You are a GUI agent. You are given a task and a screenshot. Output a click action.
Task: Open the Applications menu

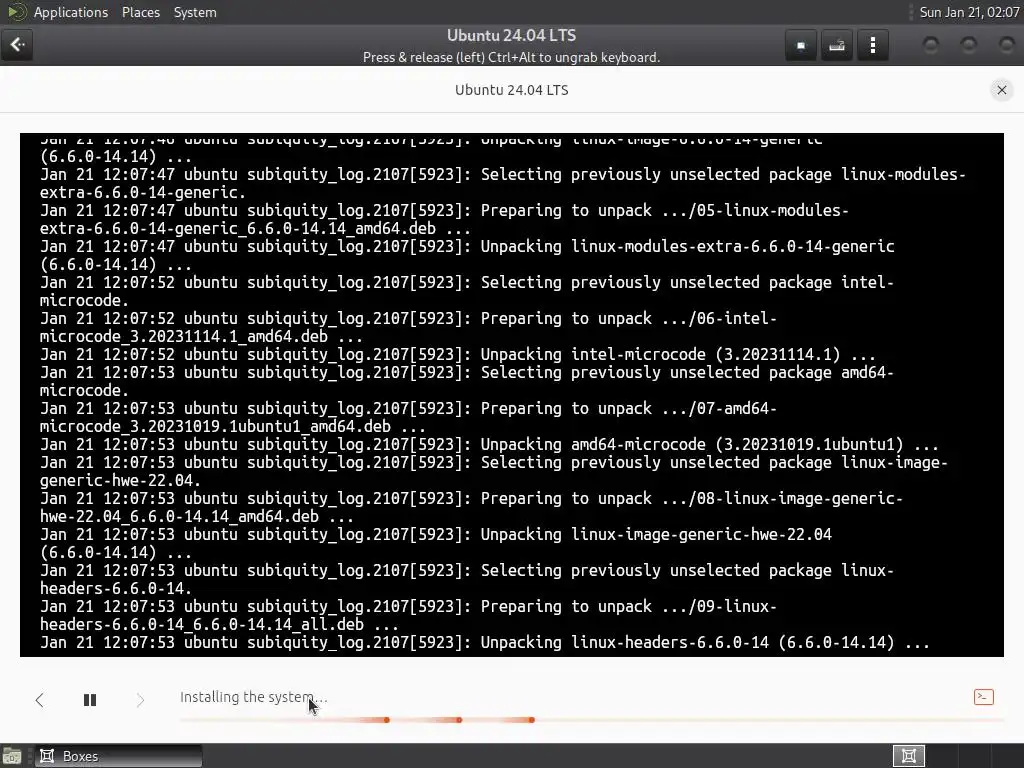pos(71,12)
